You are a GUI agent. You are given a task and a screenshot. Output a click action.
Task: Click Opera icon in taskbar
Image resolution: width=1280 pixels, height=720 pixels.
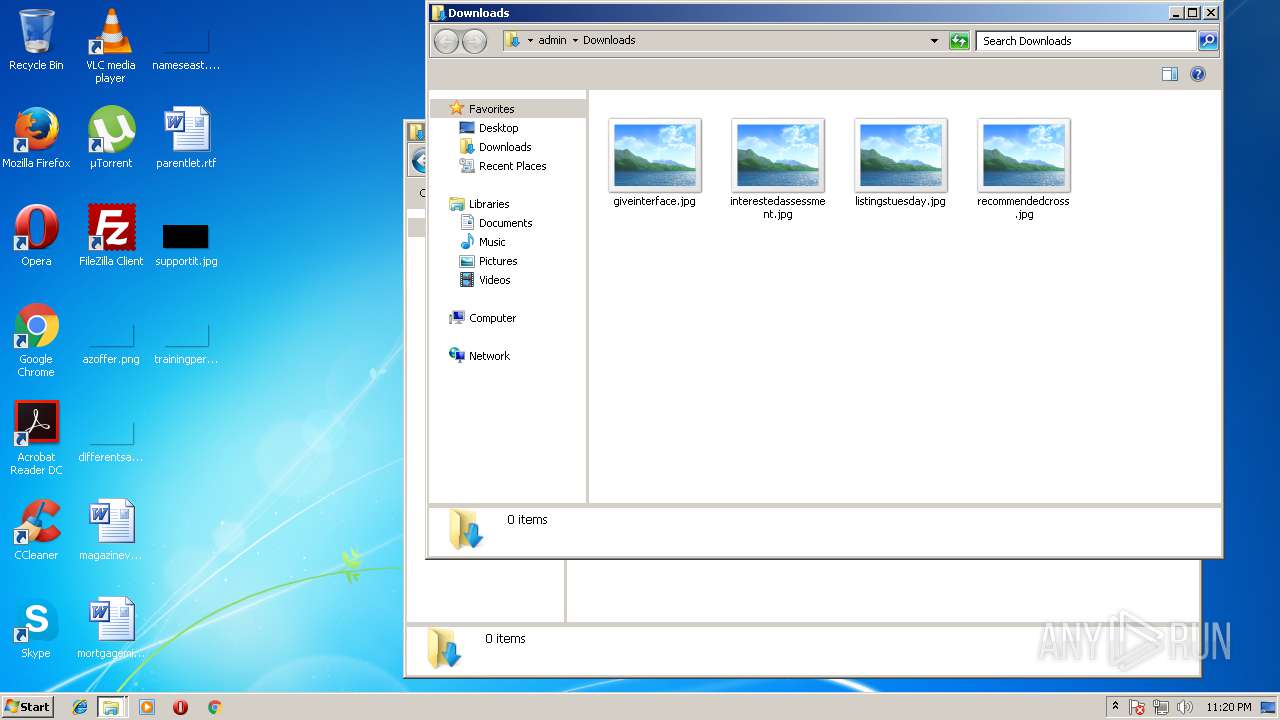coord(181,707)
